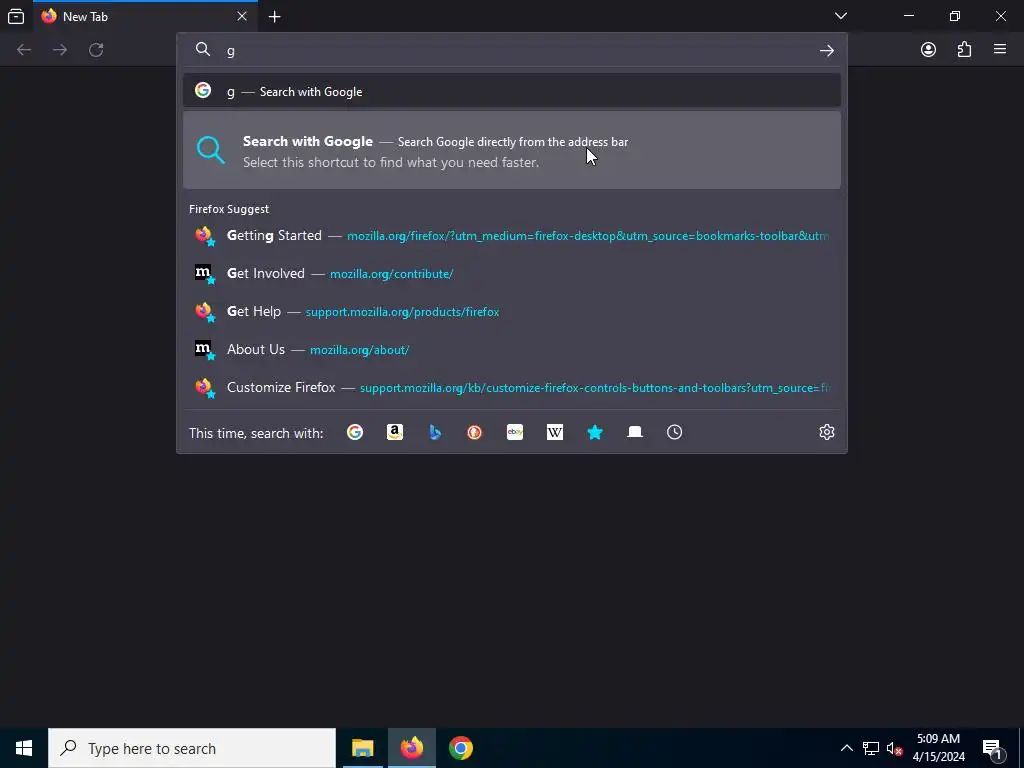Open Windows Start menu
Image resolution: width=1024 pixels, height=768 pixels.
click(24, 748)
